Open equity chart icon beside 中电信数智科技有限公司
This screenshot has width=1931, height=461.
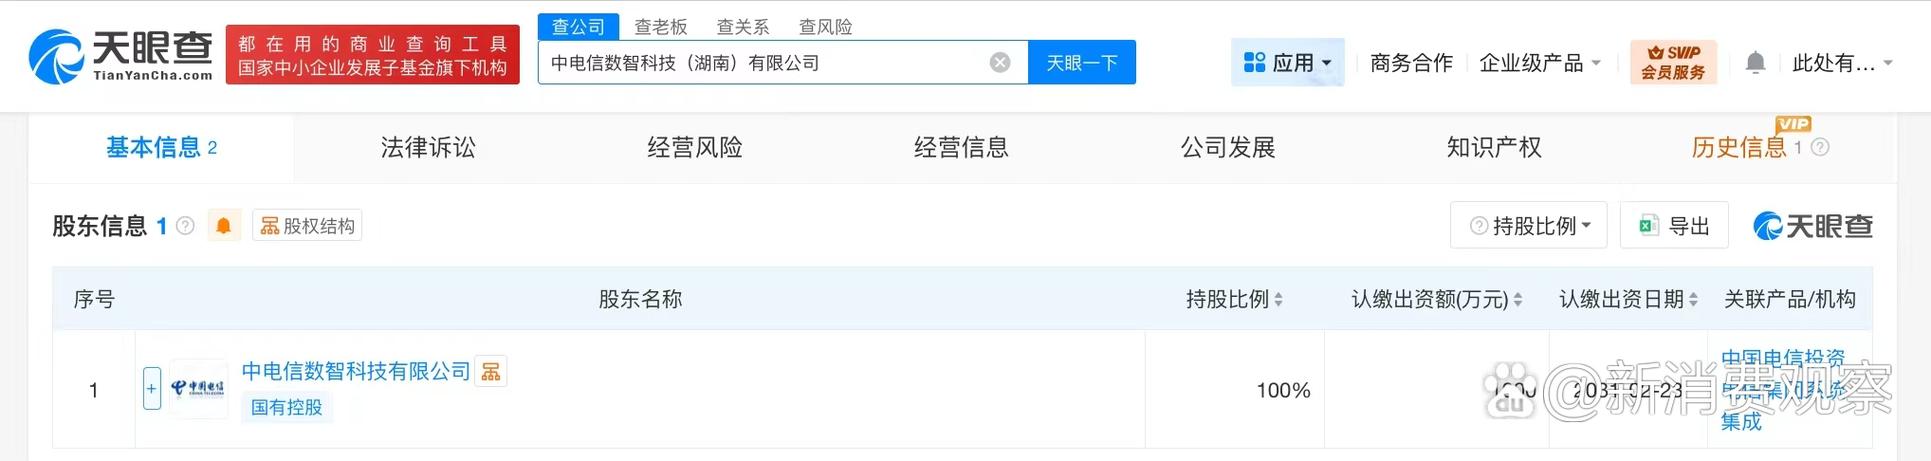coord(491,372)
